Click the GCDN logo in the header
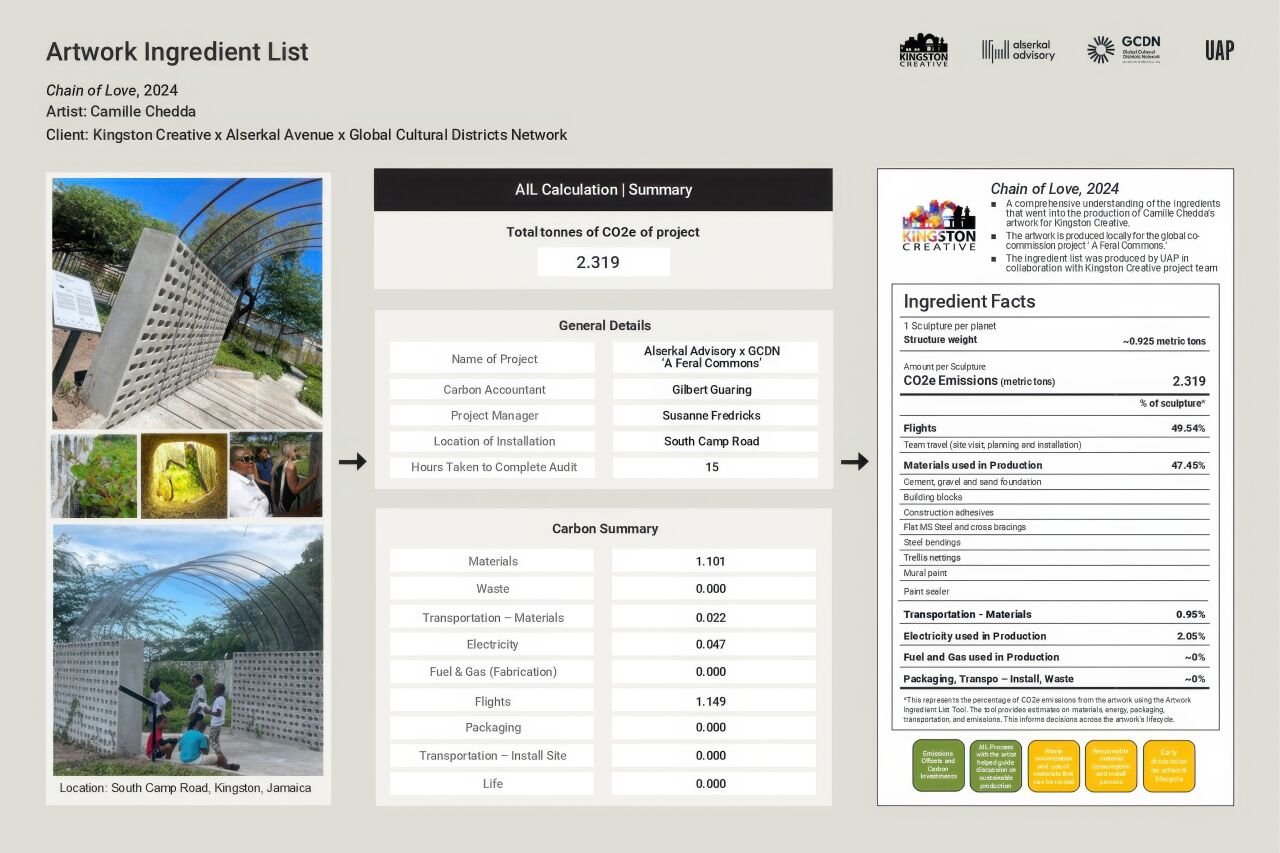Screen dimensions: 1280x853 1124,49
